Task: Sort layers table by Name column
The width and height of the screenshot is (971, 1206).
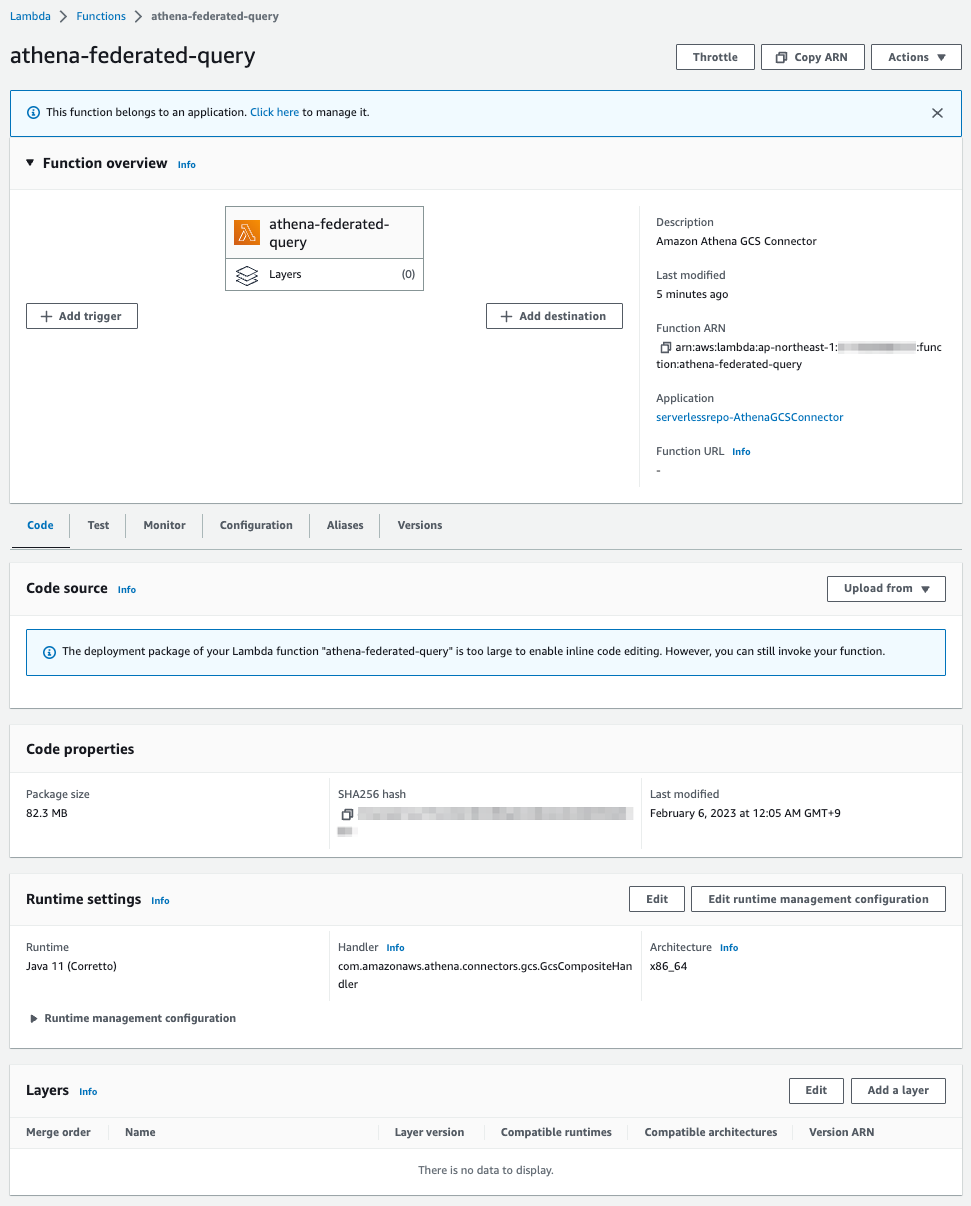Action: point(140,1132)
